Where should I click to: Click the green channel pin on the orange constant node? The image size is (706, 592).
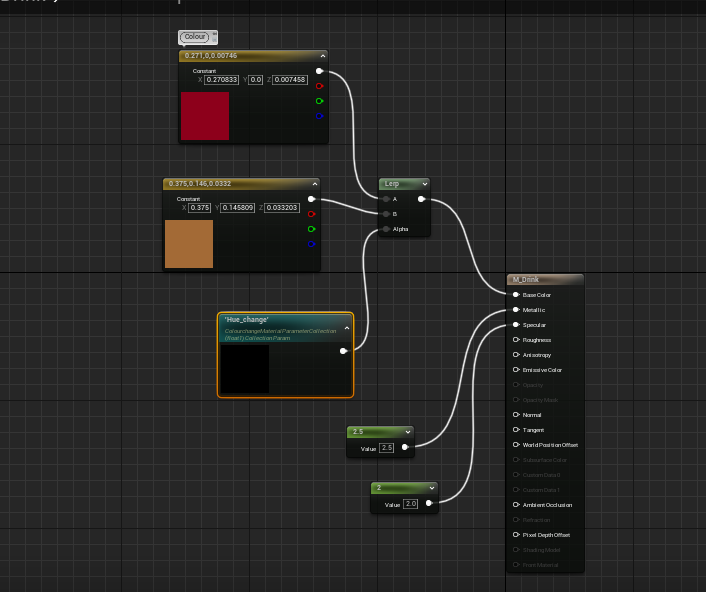(312, 229)
